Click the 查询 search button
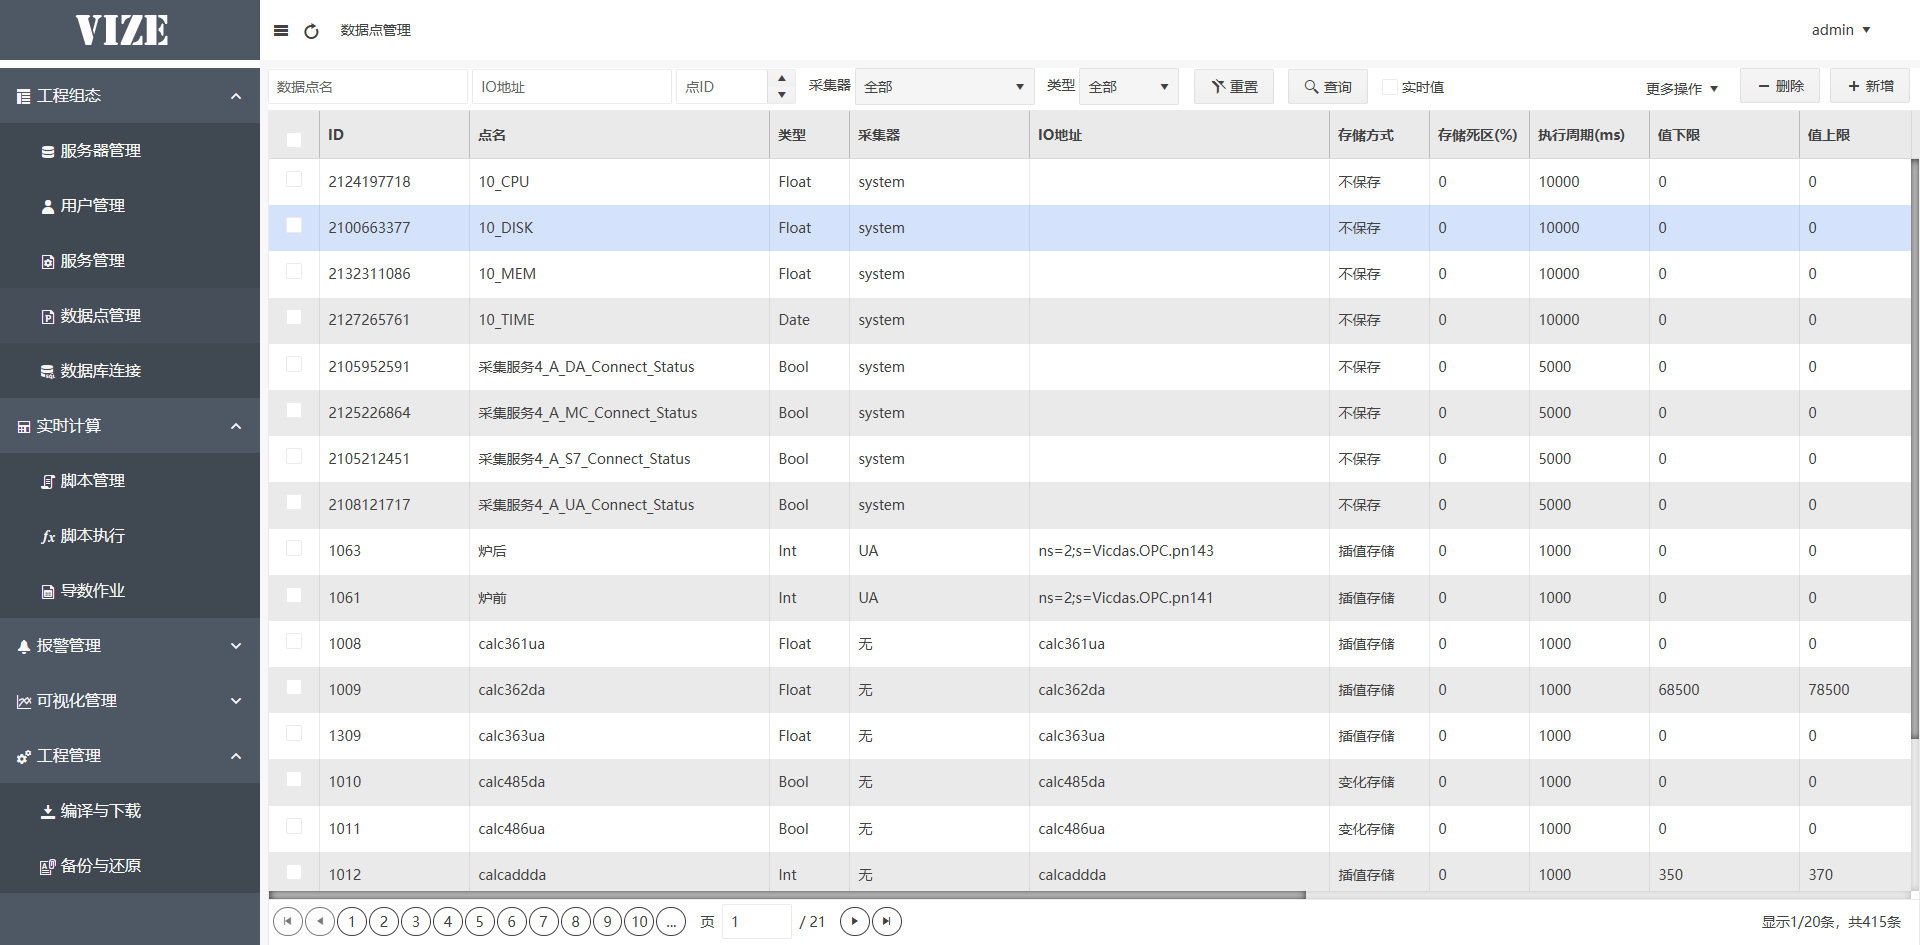This screenshot has height=945, width=1920. click(x=1328, y=87)
